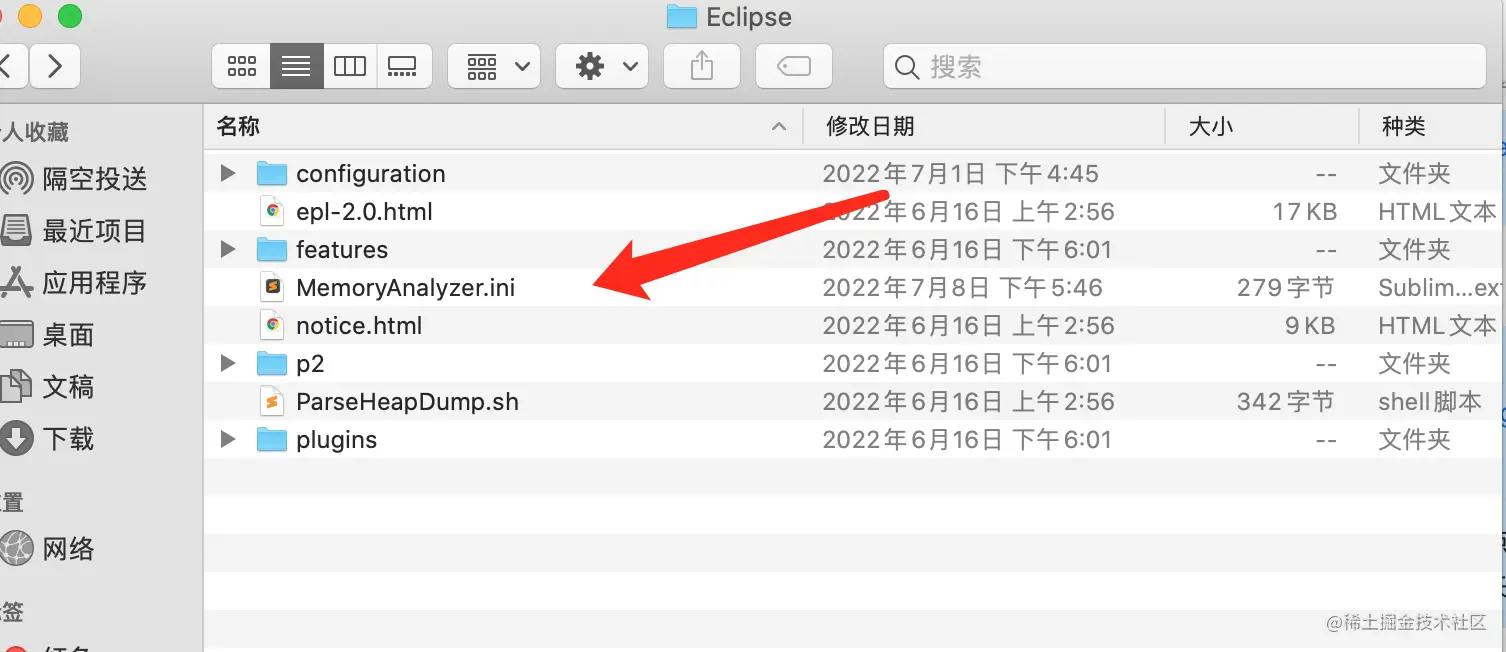Switch to list view in toolbar
The image size is (1506, 652).
click(x=297, y=67)
